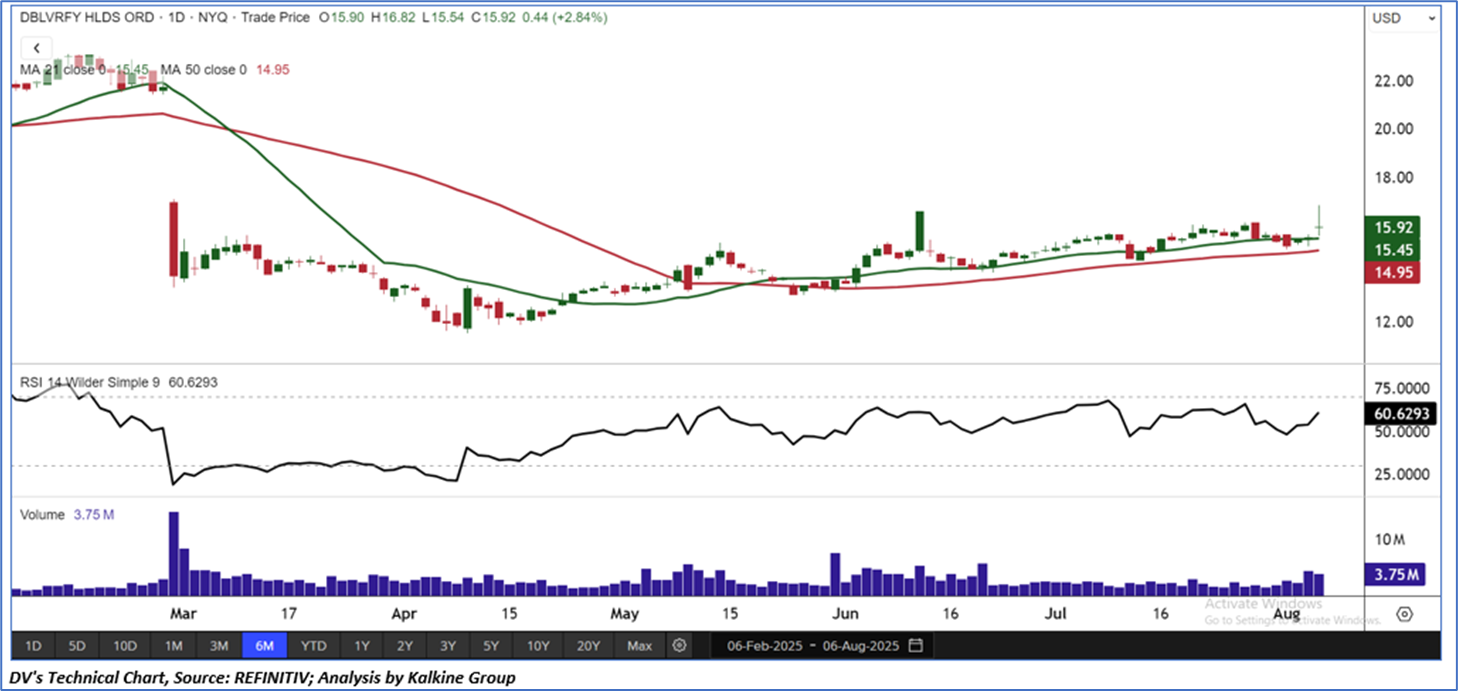Click the 3.75 M volume tag on axis
Screen dimensions: 1458x691
click(x=1393, y=575)
